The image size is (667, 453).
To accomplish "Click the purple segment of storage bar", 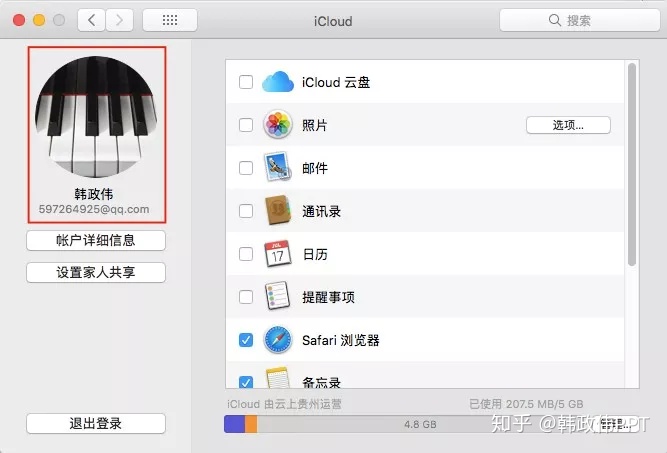I will click(234, 424).
